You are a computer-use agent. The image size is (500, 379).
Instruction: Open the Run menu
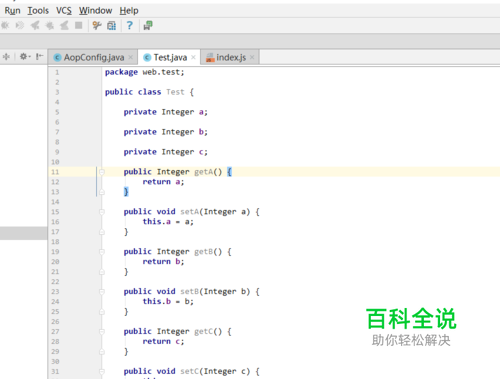pyautogui.click(x=12, y=11)
